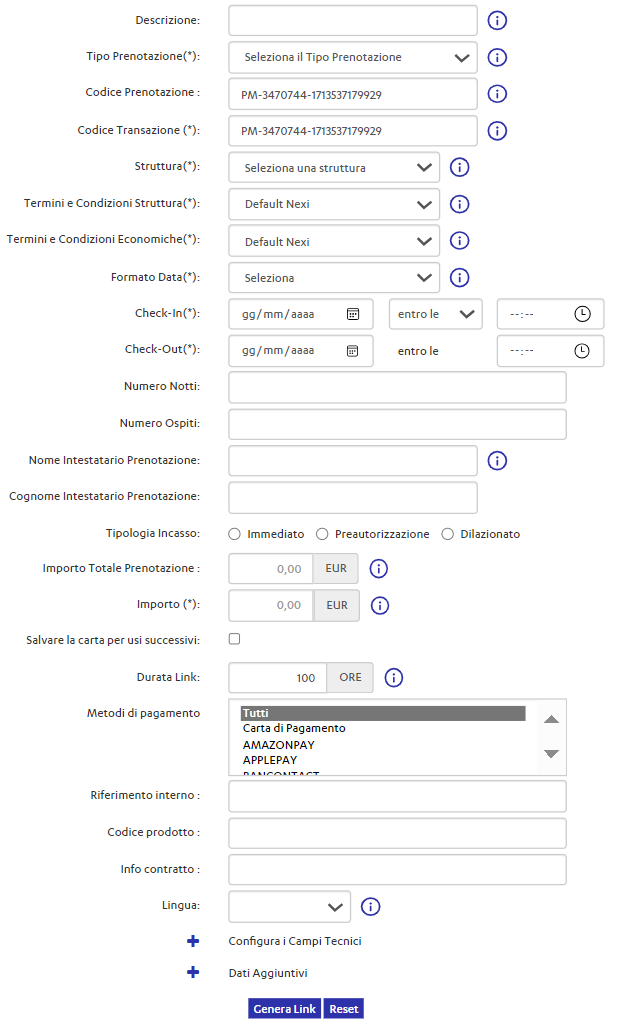
Task: Choose AMAZONPAY payment method
Action: 279,745
